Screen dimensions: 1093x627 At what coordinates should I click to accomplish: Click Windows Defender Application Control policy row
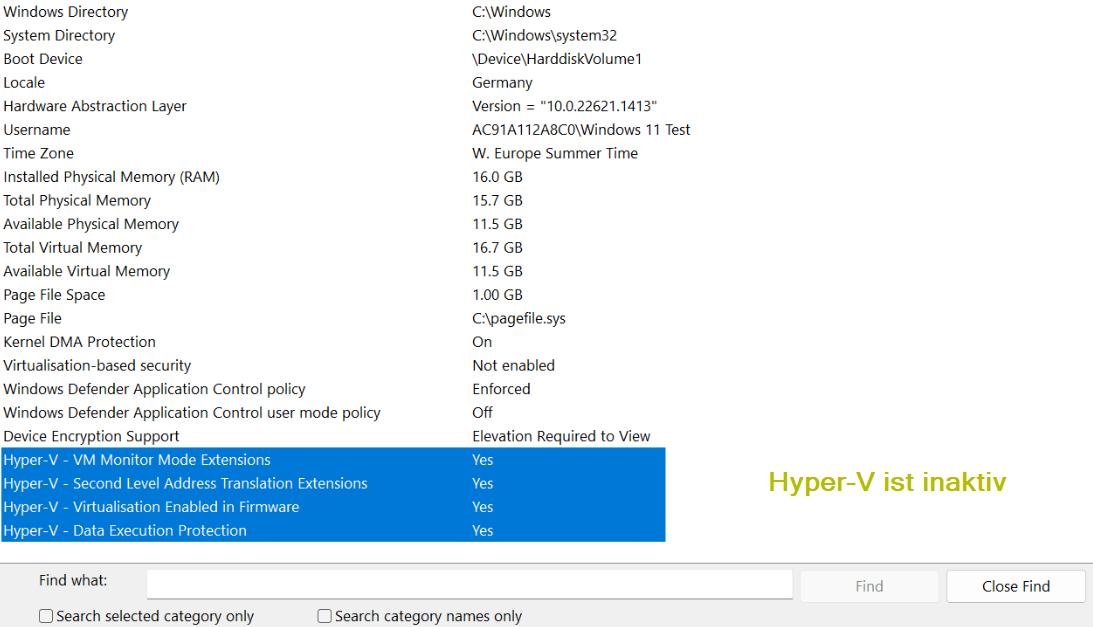(154, 389)
